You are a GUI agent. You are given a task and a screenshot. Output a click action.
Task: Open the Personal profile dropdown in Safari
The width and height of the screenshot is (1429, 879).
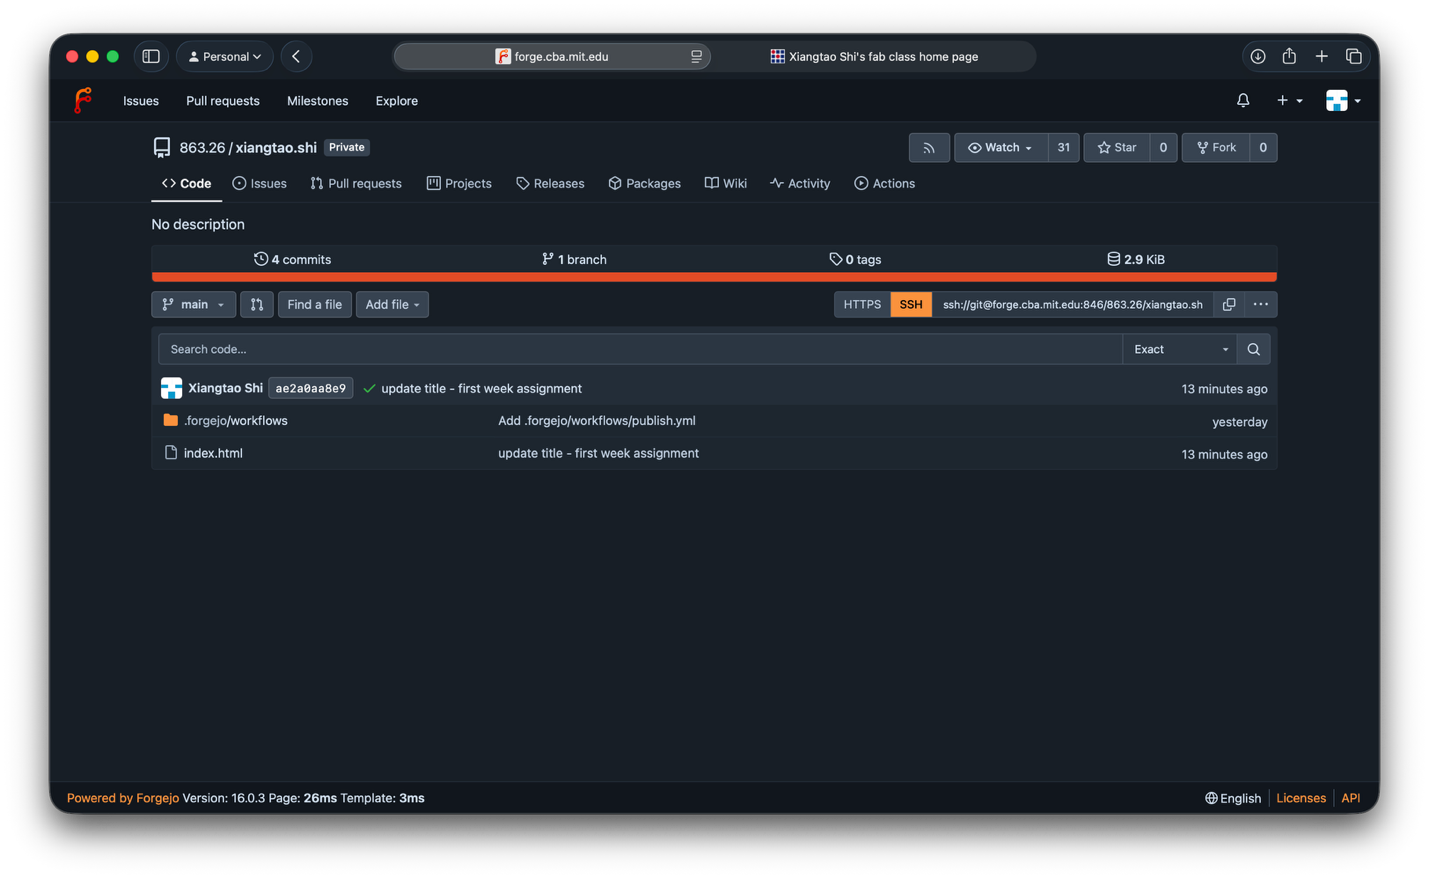[x=225, y=57]
